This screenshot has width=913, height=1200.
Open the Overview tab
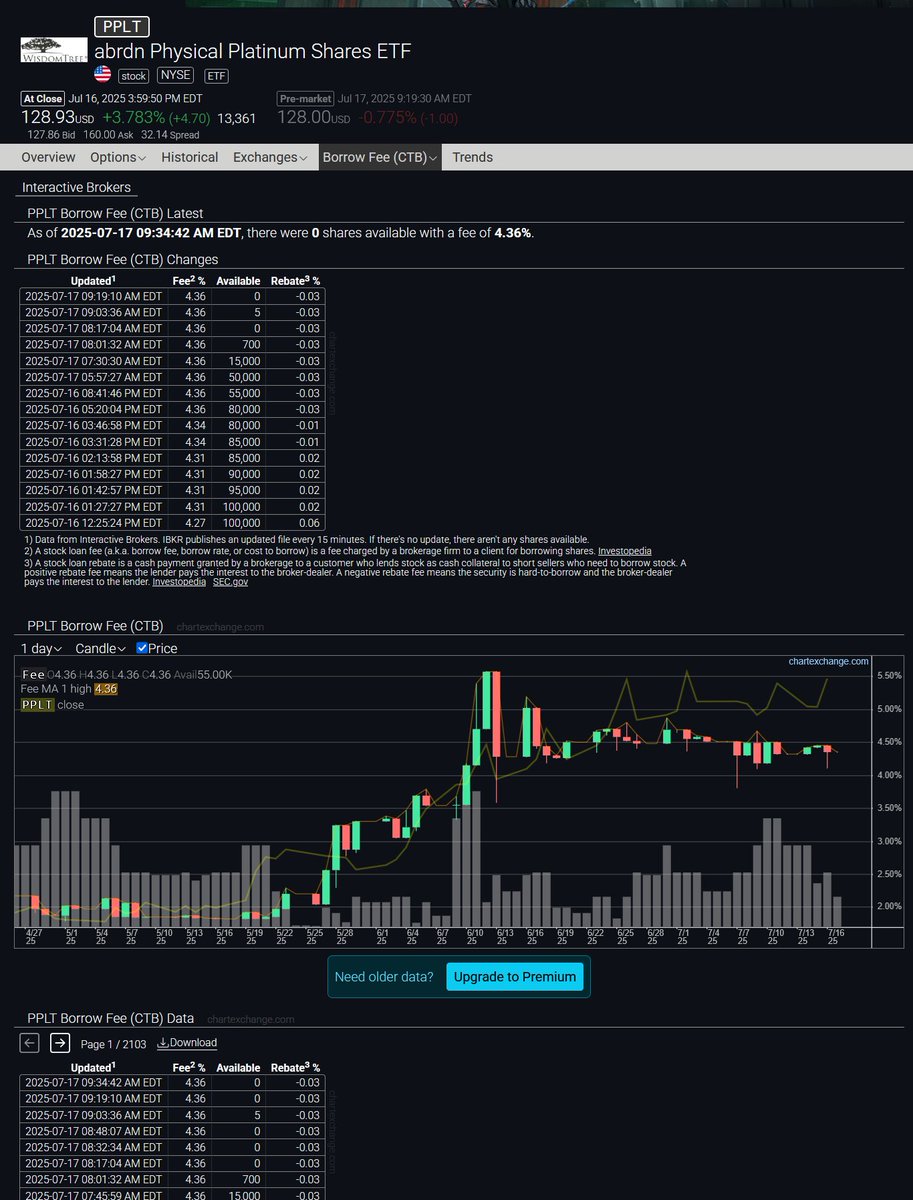tap(48, 157)
